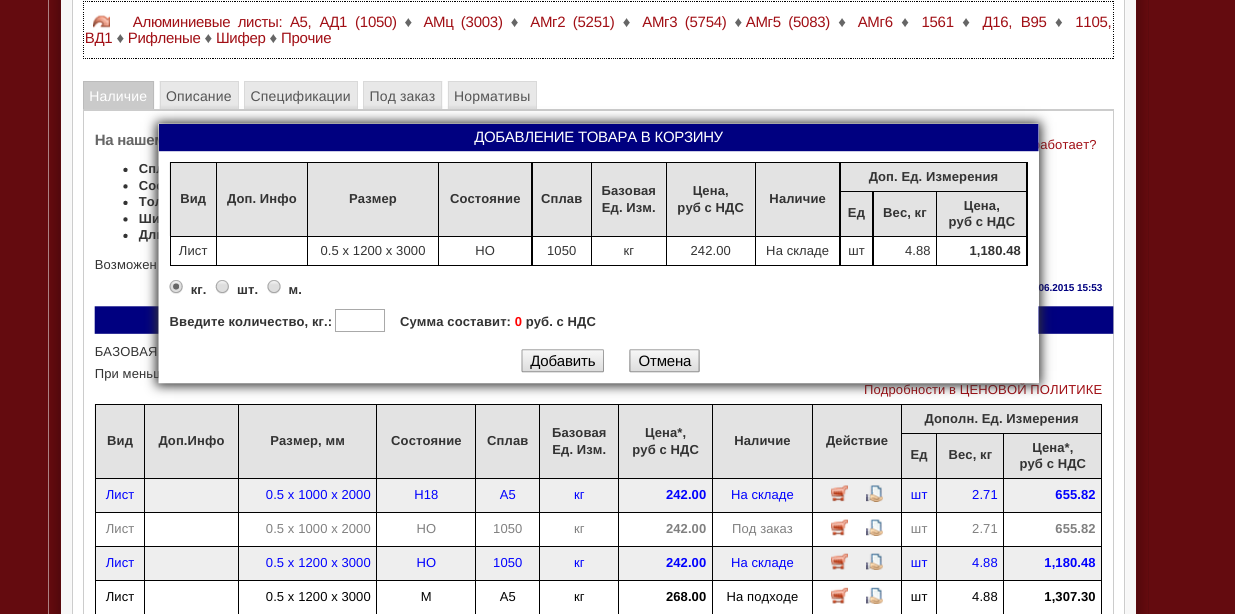Click cart icon in the Под заказ row
This screenshot has width=1235, height=614.
point(840,528)
